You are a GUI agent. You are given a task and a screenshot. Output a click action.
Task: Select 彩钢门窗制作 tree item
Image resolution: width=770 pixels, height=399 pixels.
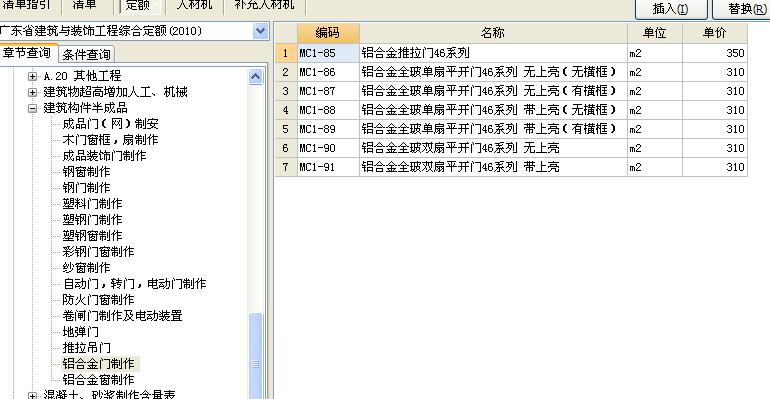coord(98,252)
